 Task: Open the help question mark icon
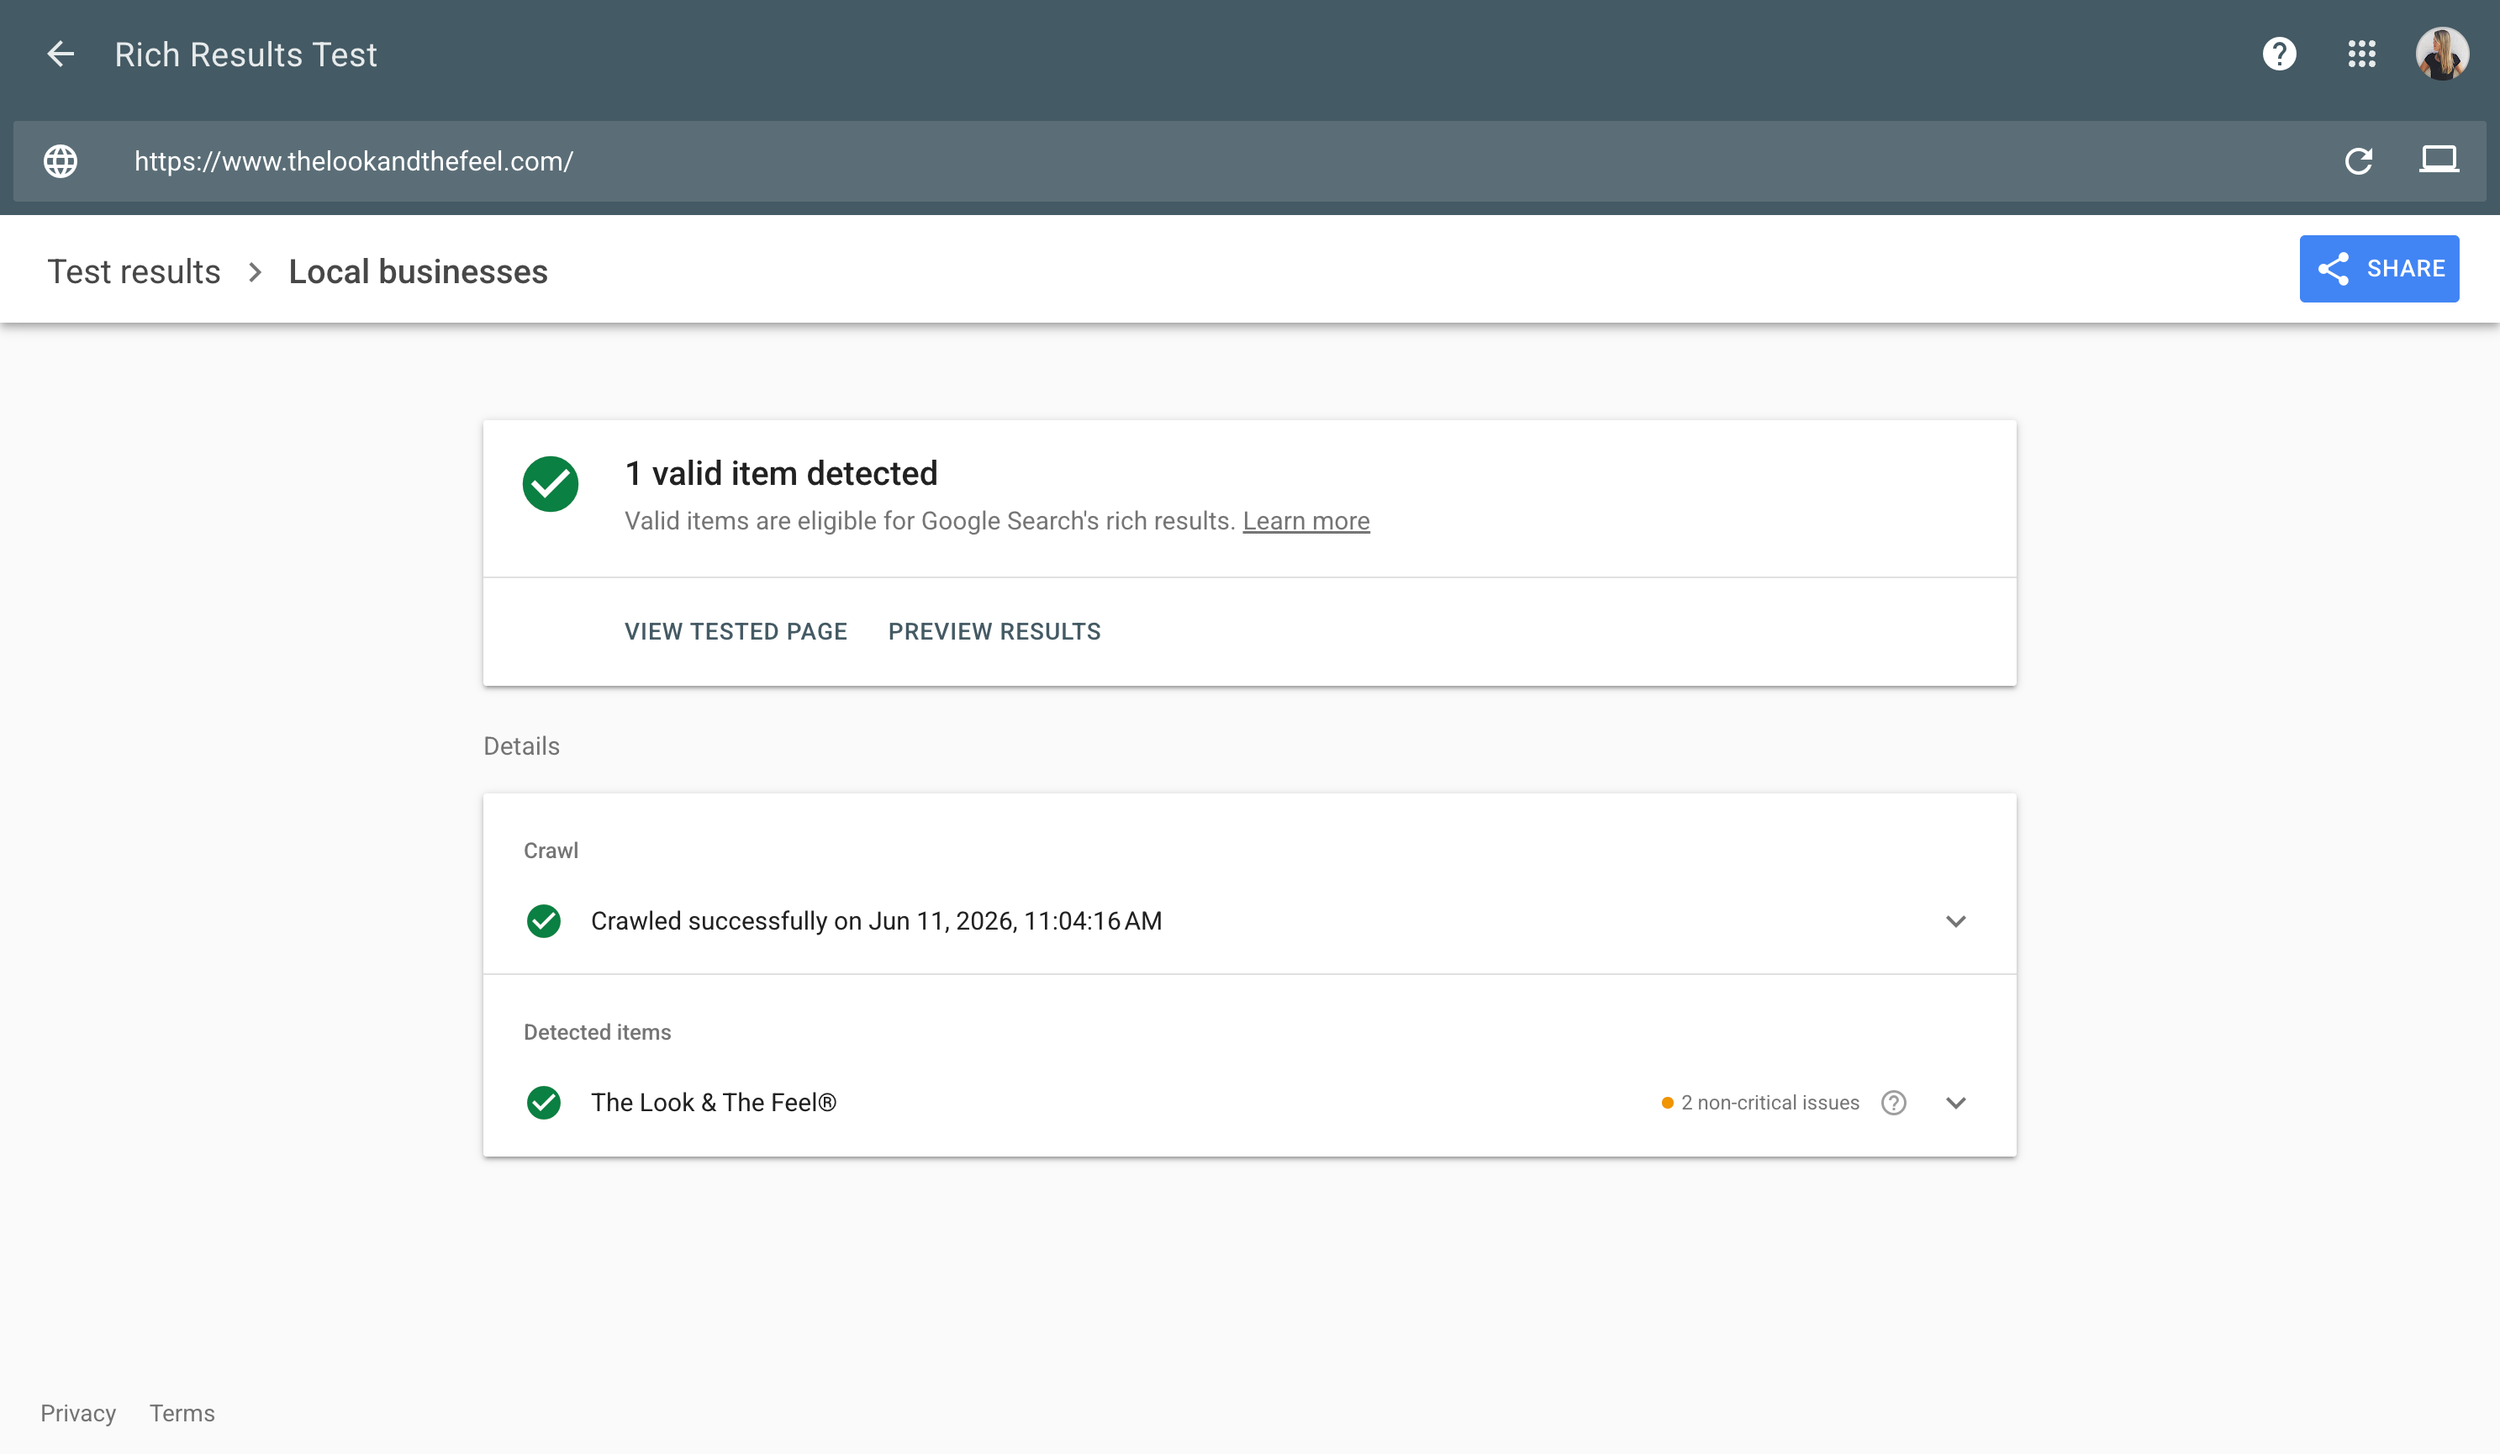tap(2279, 54)
